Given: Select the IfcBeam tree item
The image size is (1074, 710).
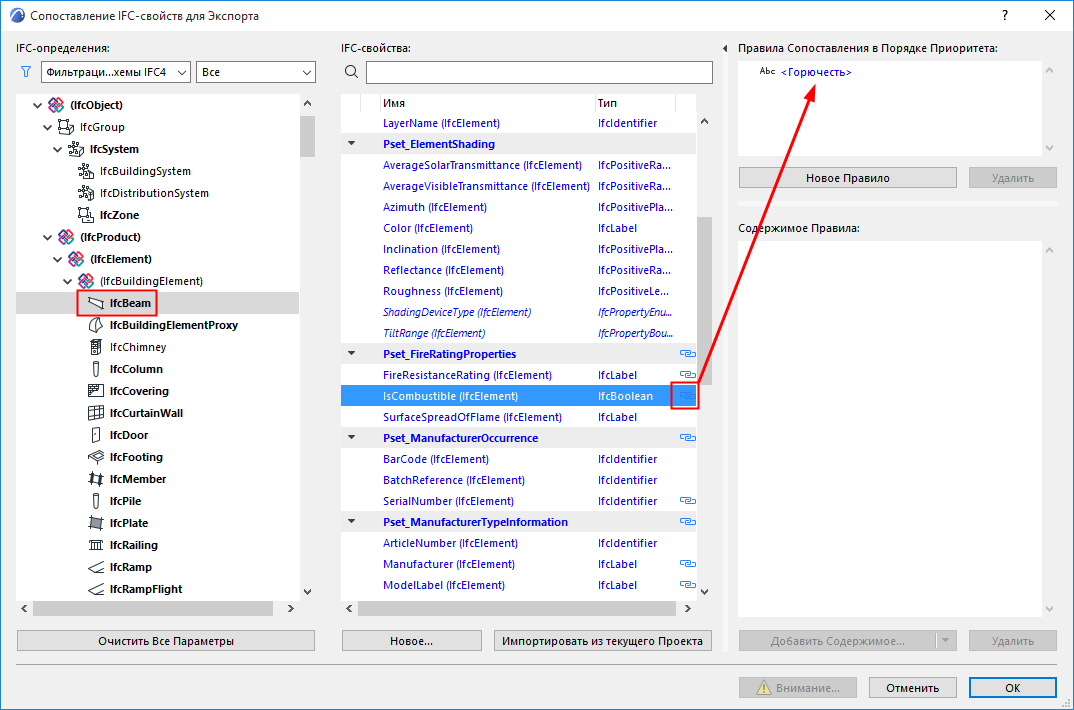Looking at the screenshot, I should pyautogui.click(x=130, y=303).
